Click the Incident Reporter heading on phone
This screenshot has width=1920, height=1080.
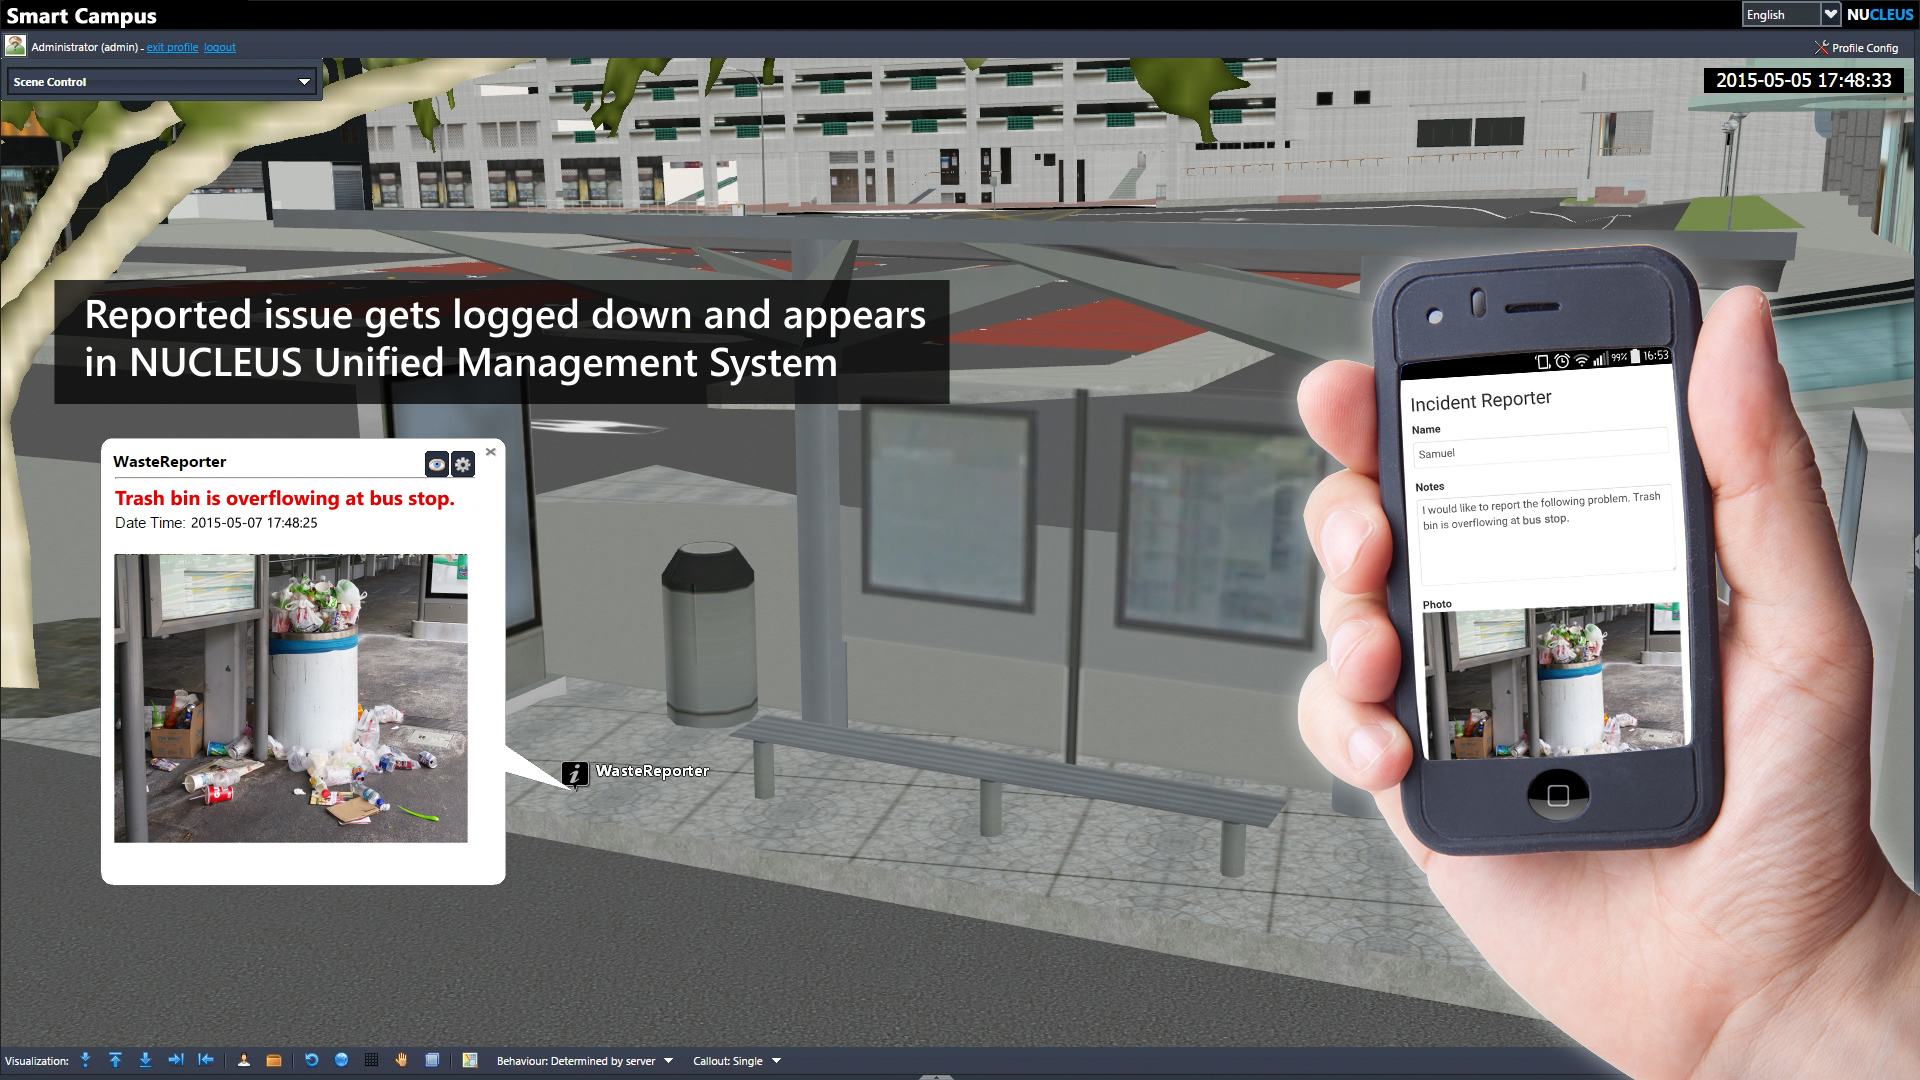pos(1481,400)
